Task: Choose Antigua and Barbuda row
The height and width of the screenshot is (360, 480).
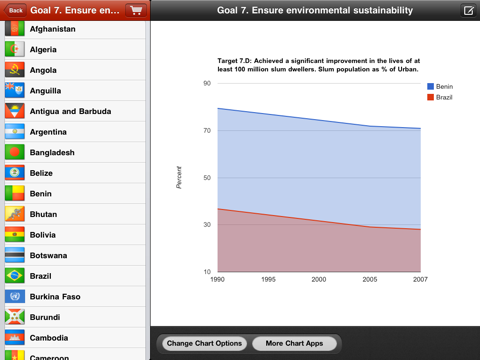Action: click(x=75, y=111)
